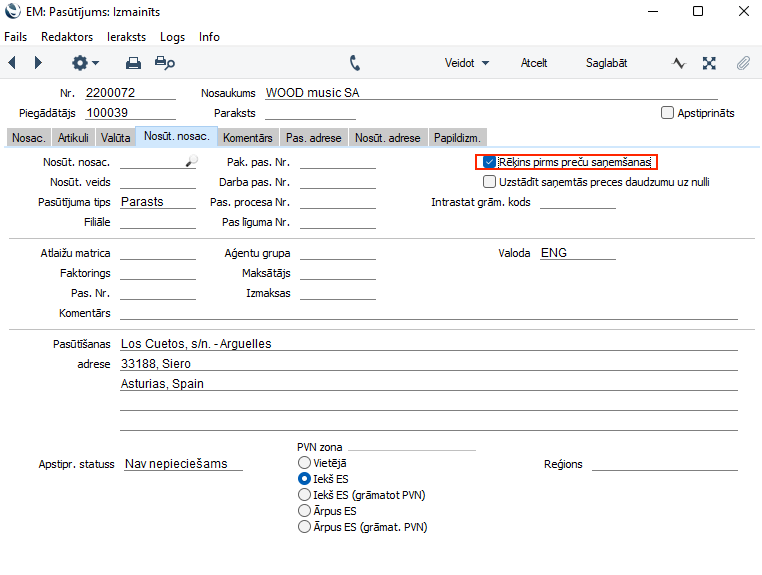Click the Komentārs input field
The image size is (762, 575).
[428, 313]
